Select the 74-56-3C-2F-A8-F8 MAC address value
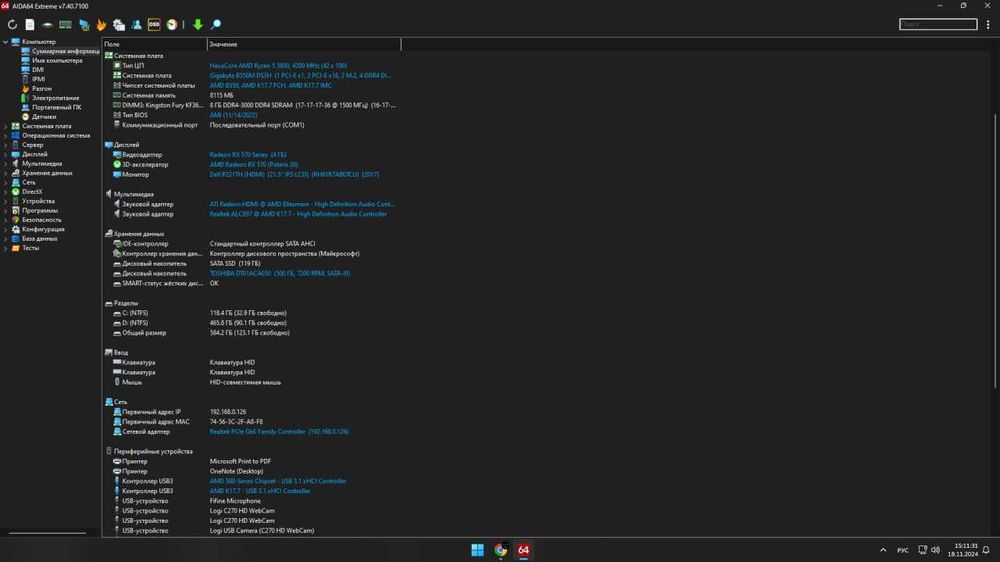Viewport: 1000px width, 562px height. [236, 422]
